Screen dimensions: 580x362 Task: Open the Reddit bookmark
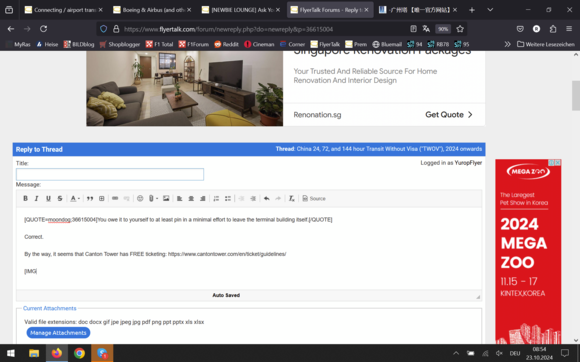pos(226,44)
